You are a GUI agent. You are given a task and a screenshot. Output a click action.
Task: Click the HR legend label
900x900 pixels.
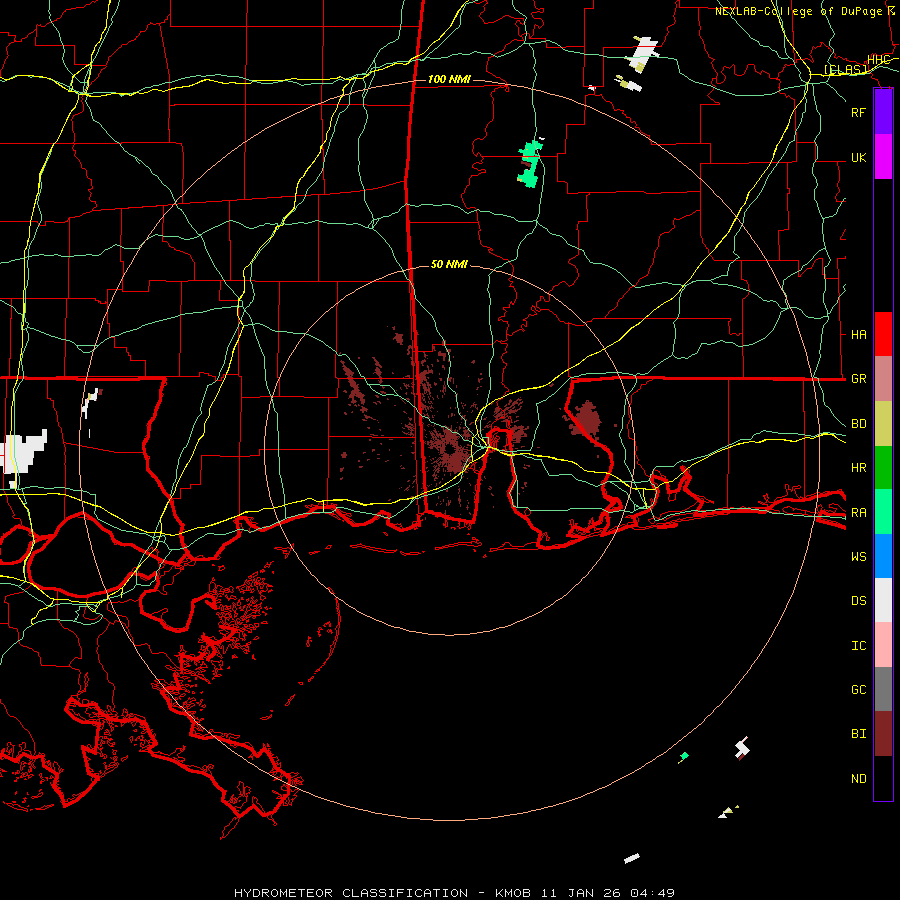tap(859, 468)
